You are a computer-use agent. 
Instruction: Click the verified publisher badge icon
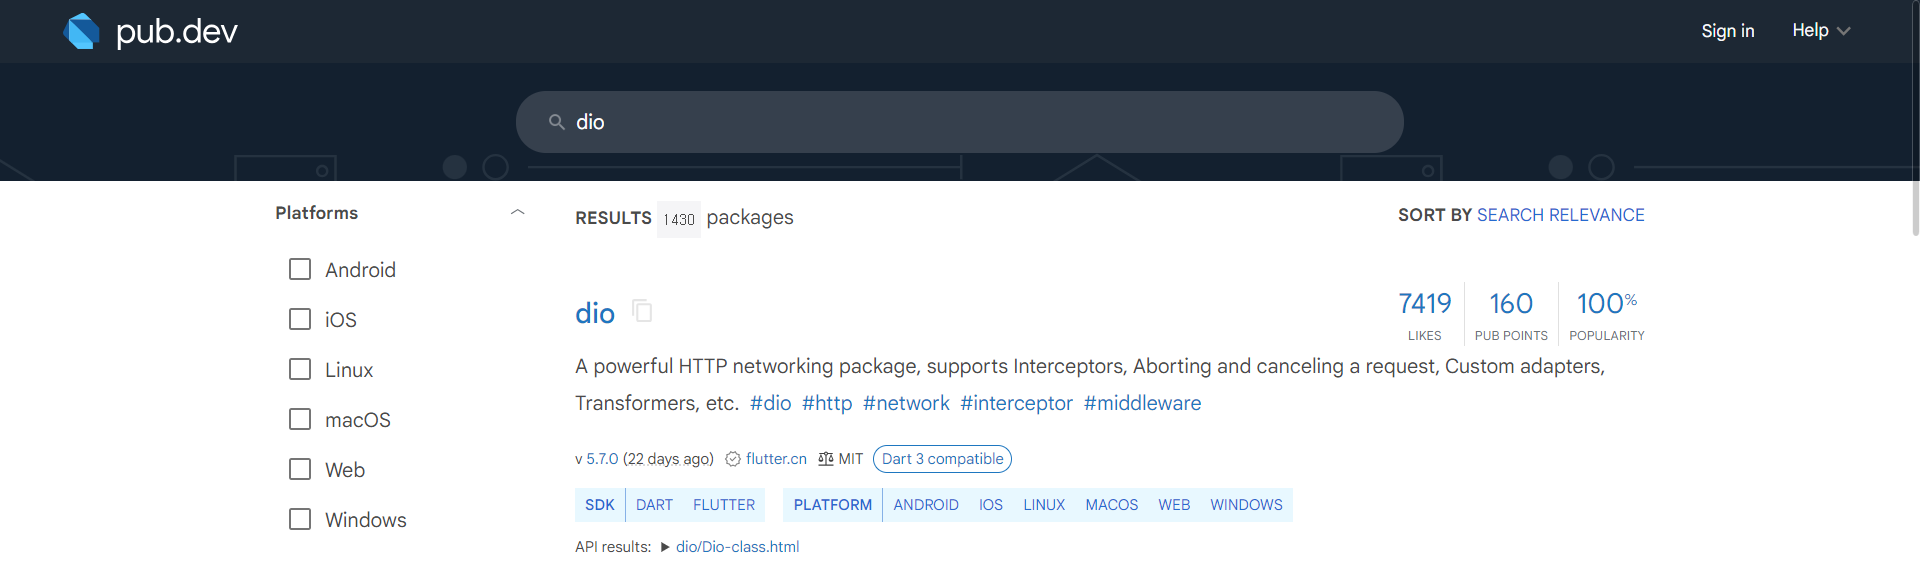733,459
